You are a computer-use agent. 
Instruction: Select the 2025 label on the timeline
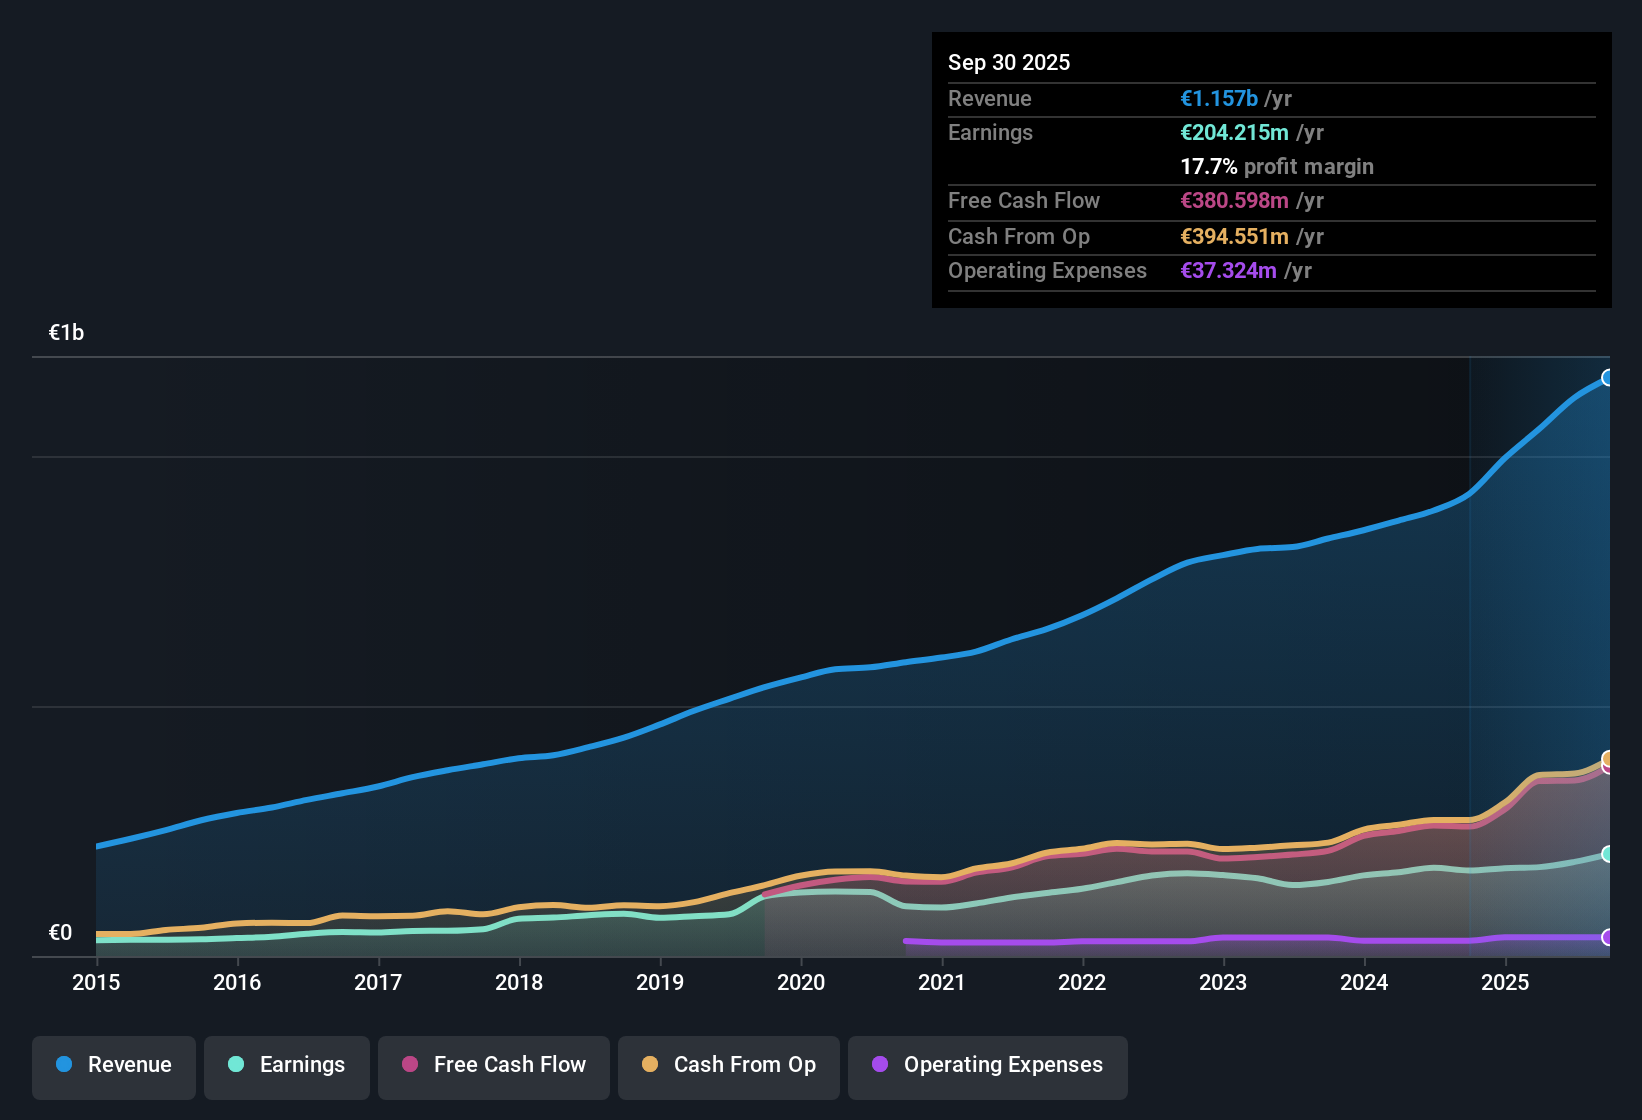(x=1506, y=983)
